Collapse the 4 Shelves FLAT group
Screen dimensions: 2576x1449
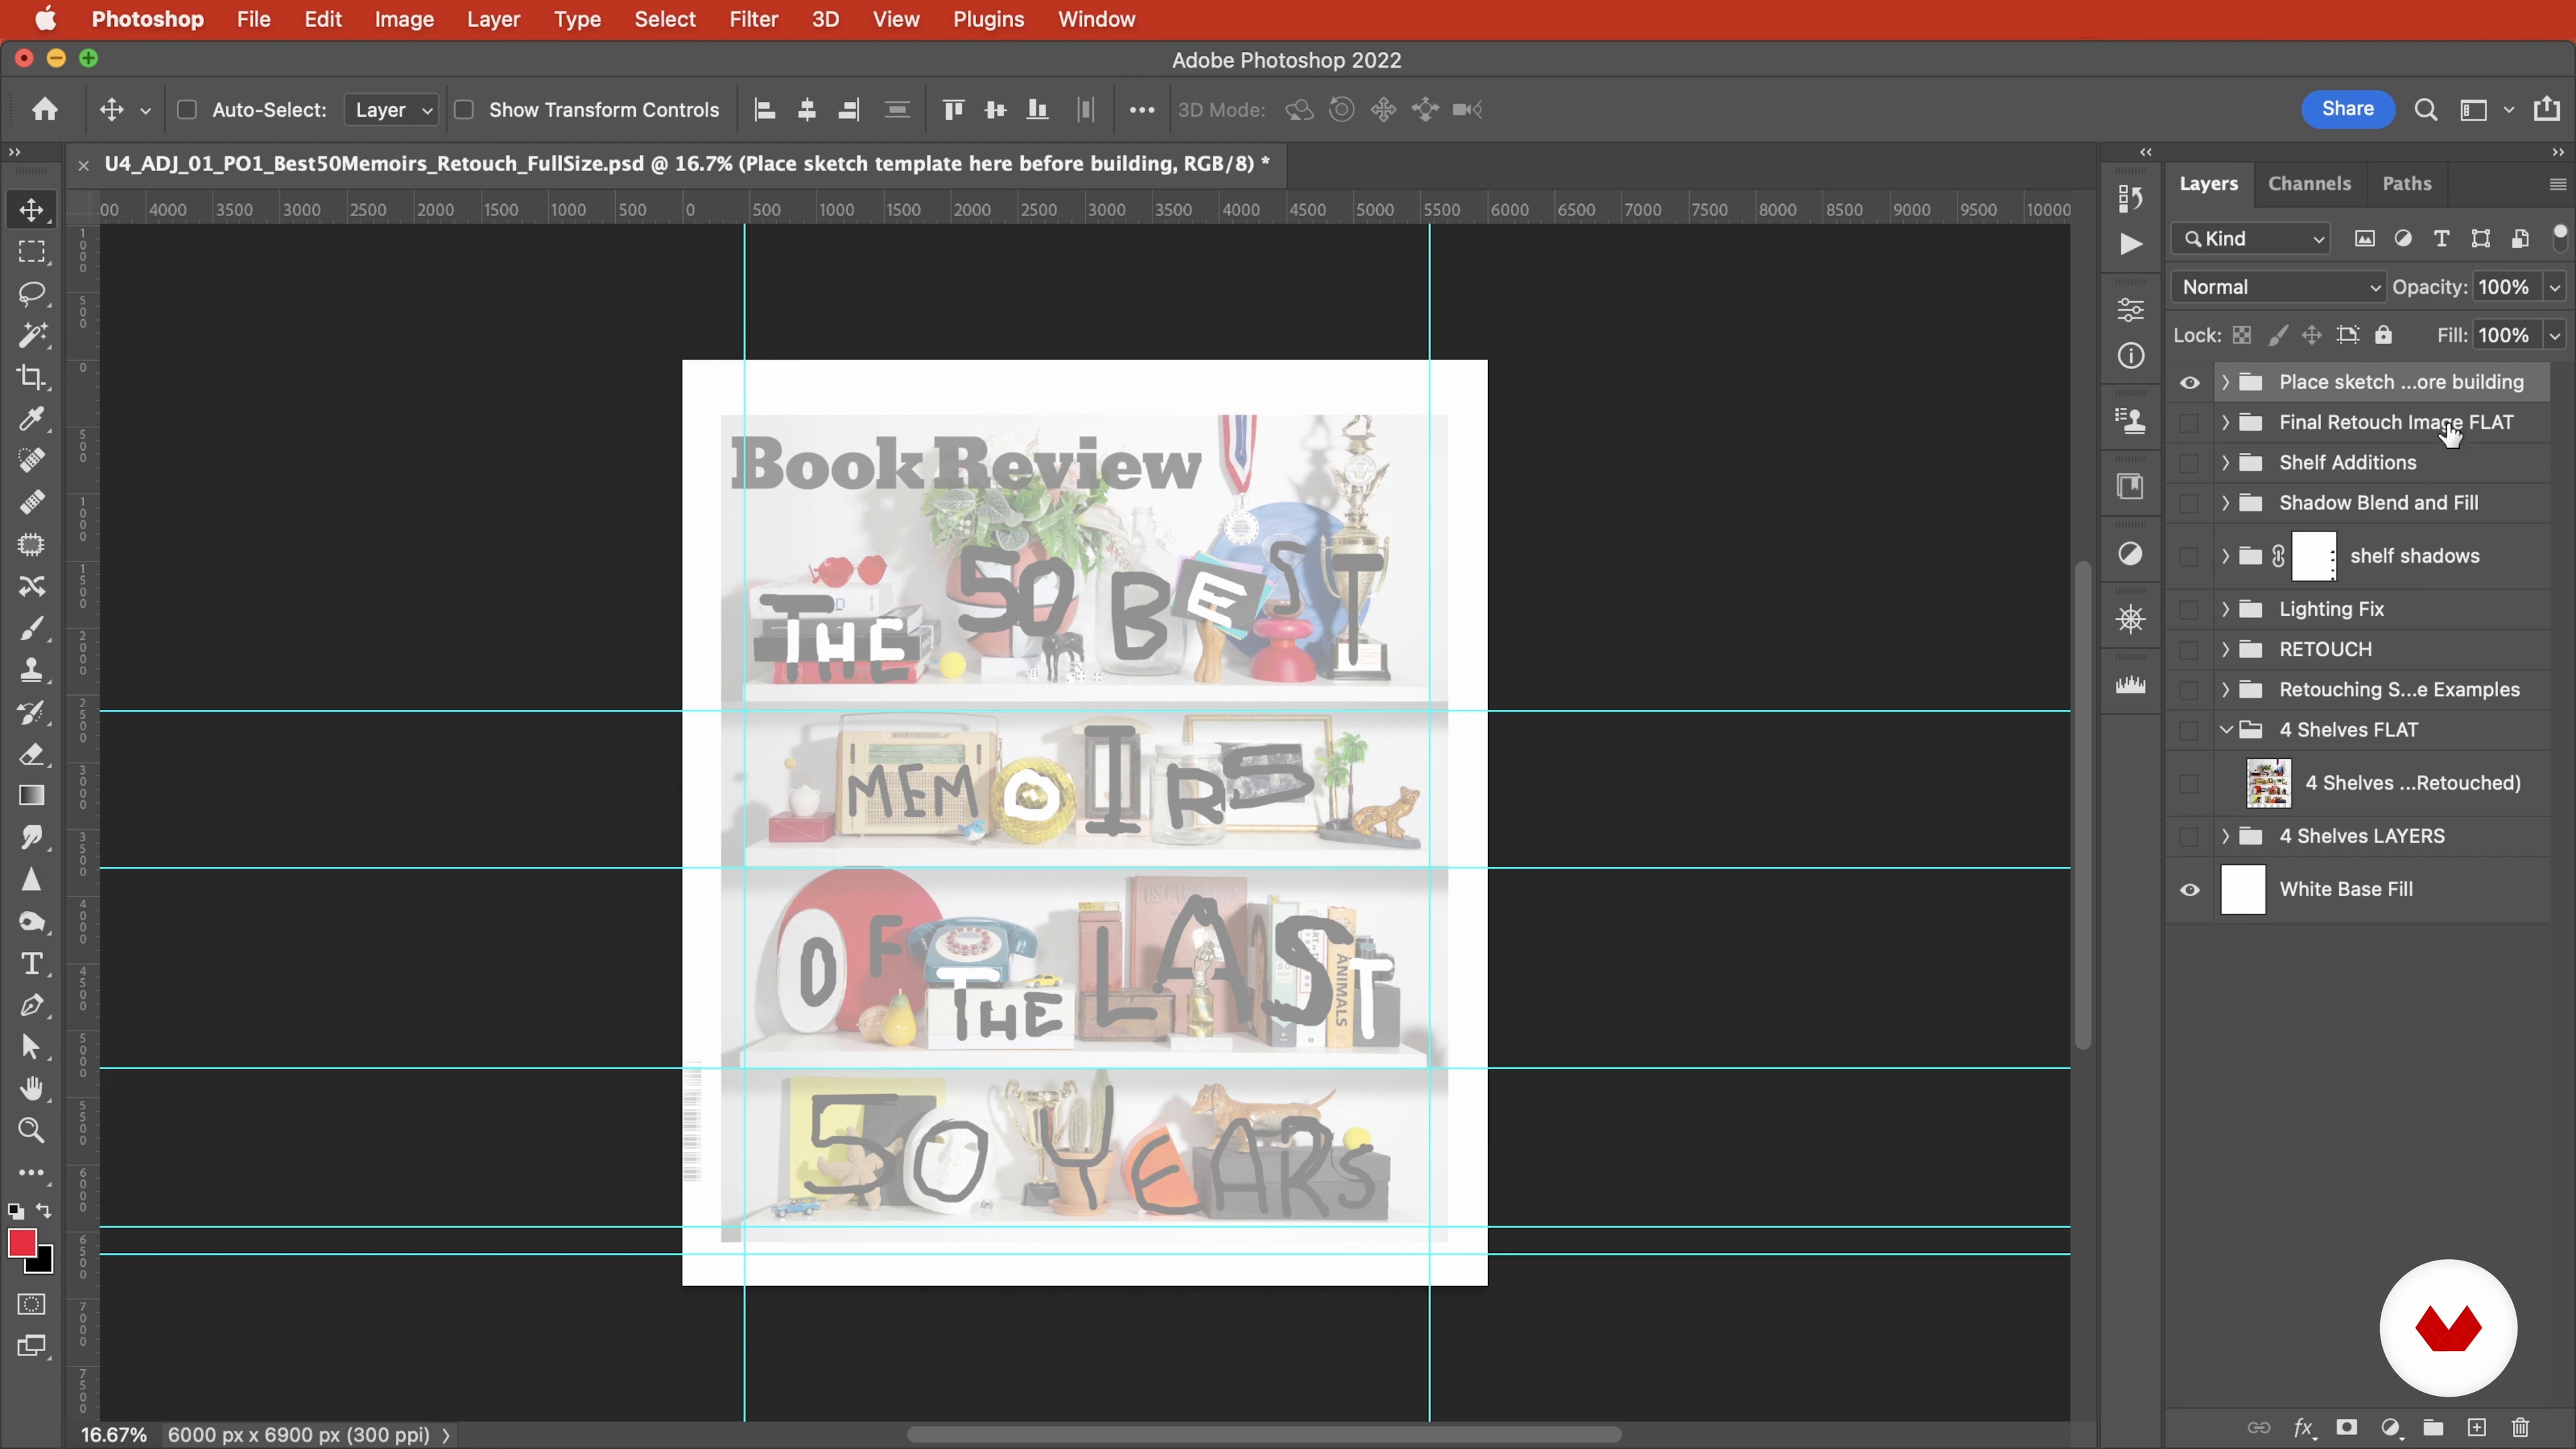pyautogui.click(x=2226, y=729)
